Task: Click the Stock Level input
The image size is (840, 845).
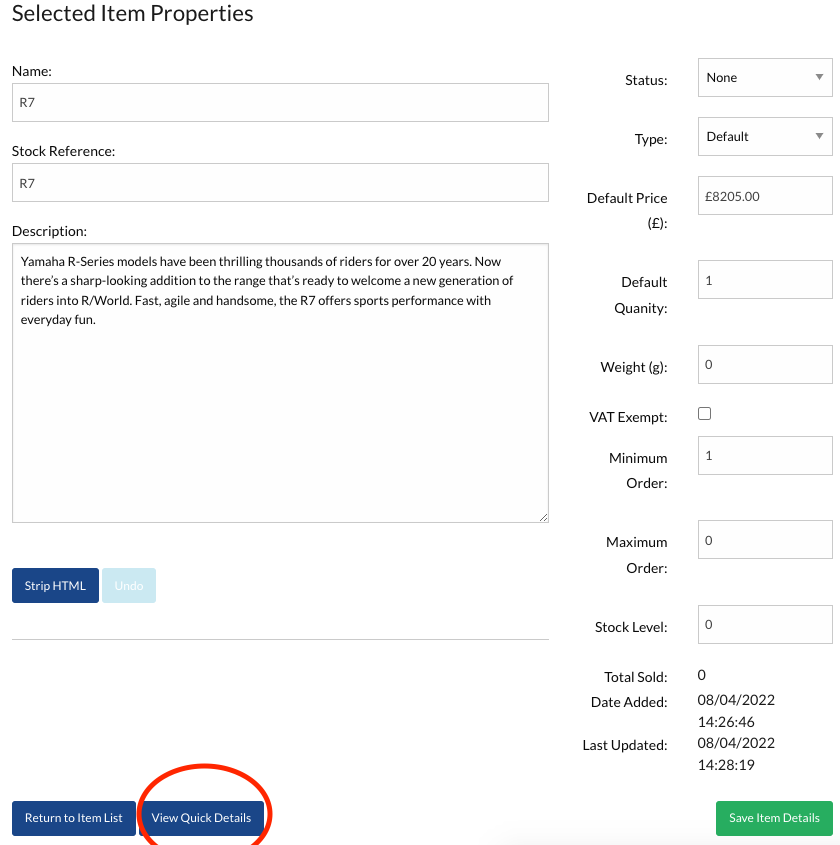Action: point(764,625)
